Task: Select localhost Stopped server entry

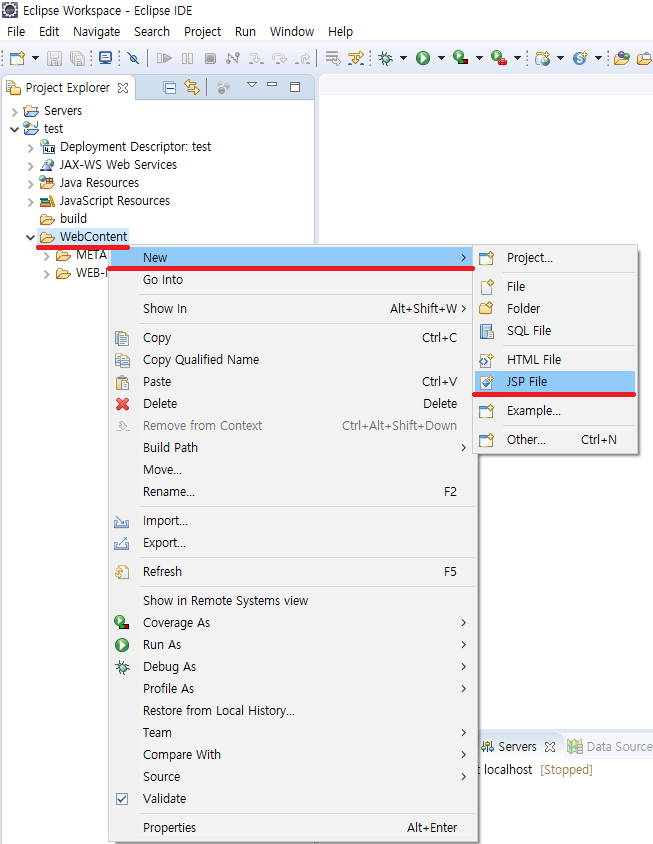Action: [537, 770]
